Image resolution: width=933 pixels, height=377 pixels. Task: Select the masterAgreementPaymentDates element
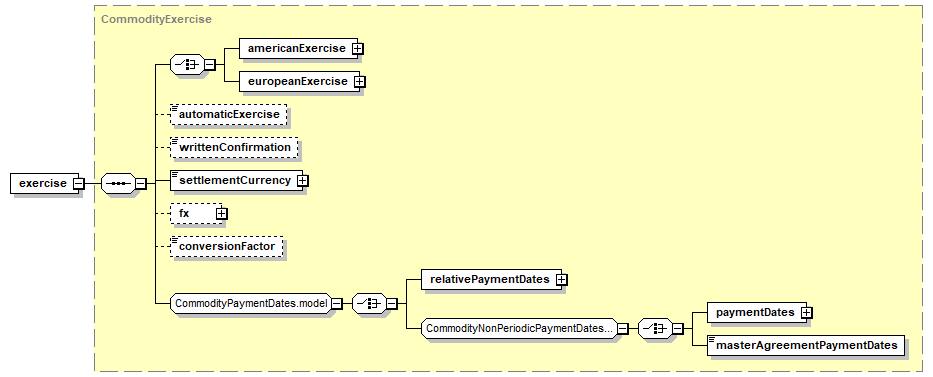[806, 345]
